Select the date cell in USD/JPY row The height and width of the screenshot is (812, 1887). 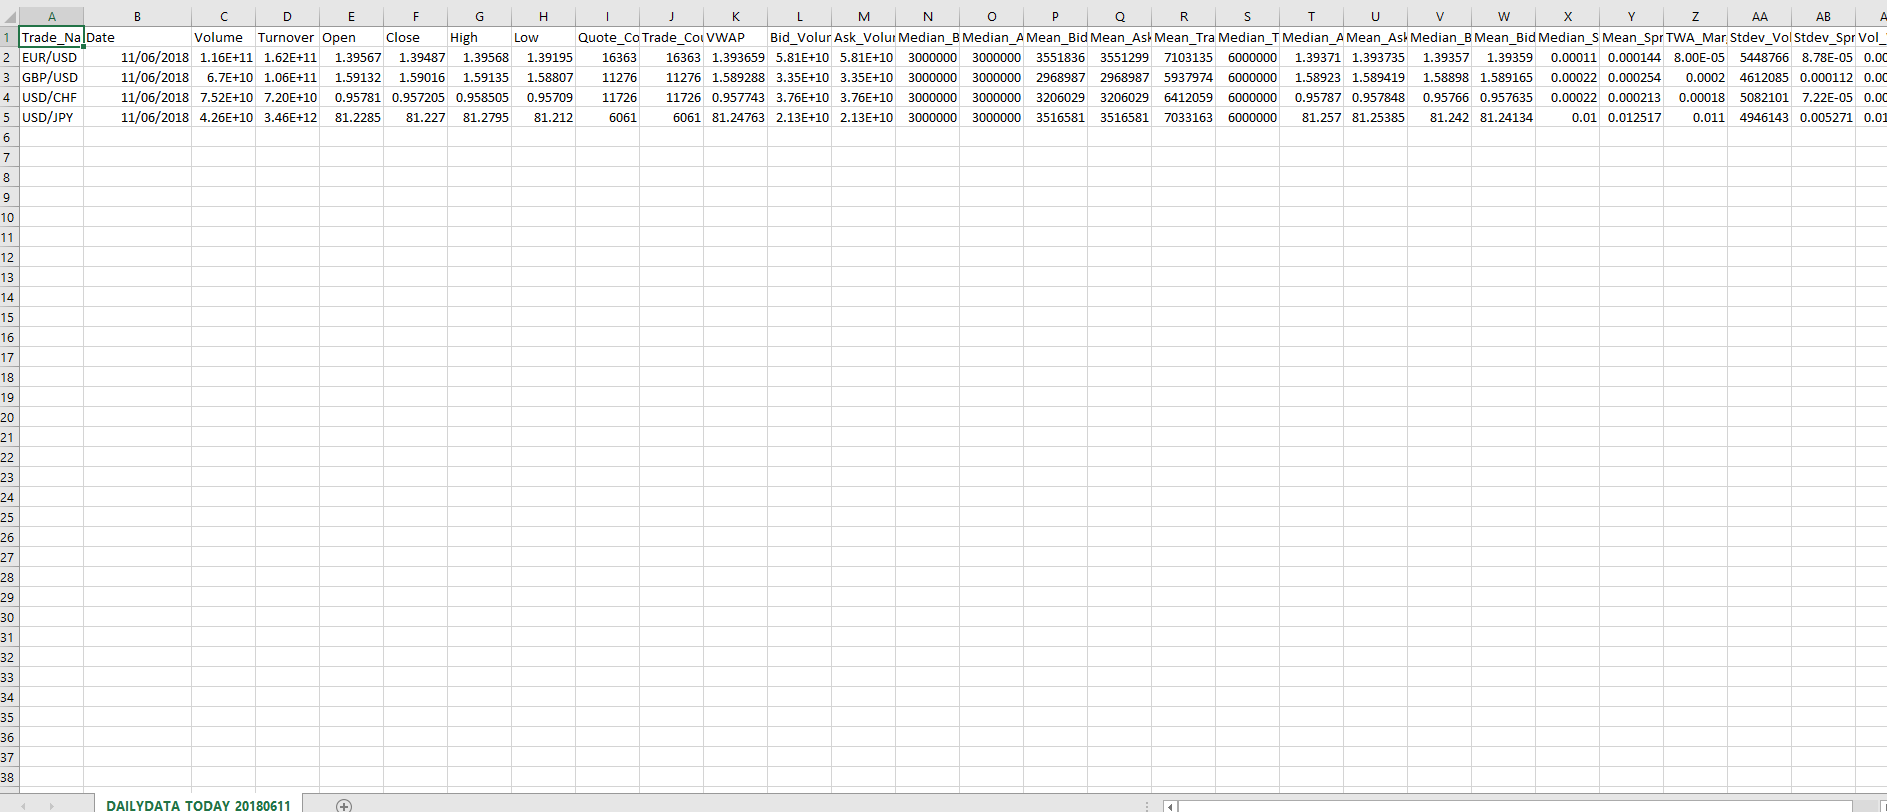pyautogui.click(x=137, y=117)
